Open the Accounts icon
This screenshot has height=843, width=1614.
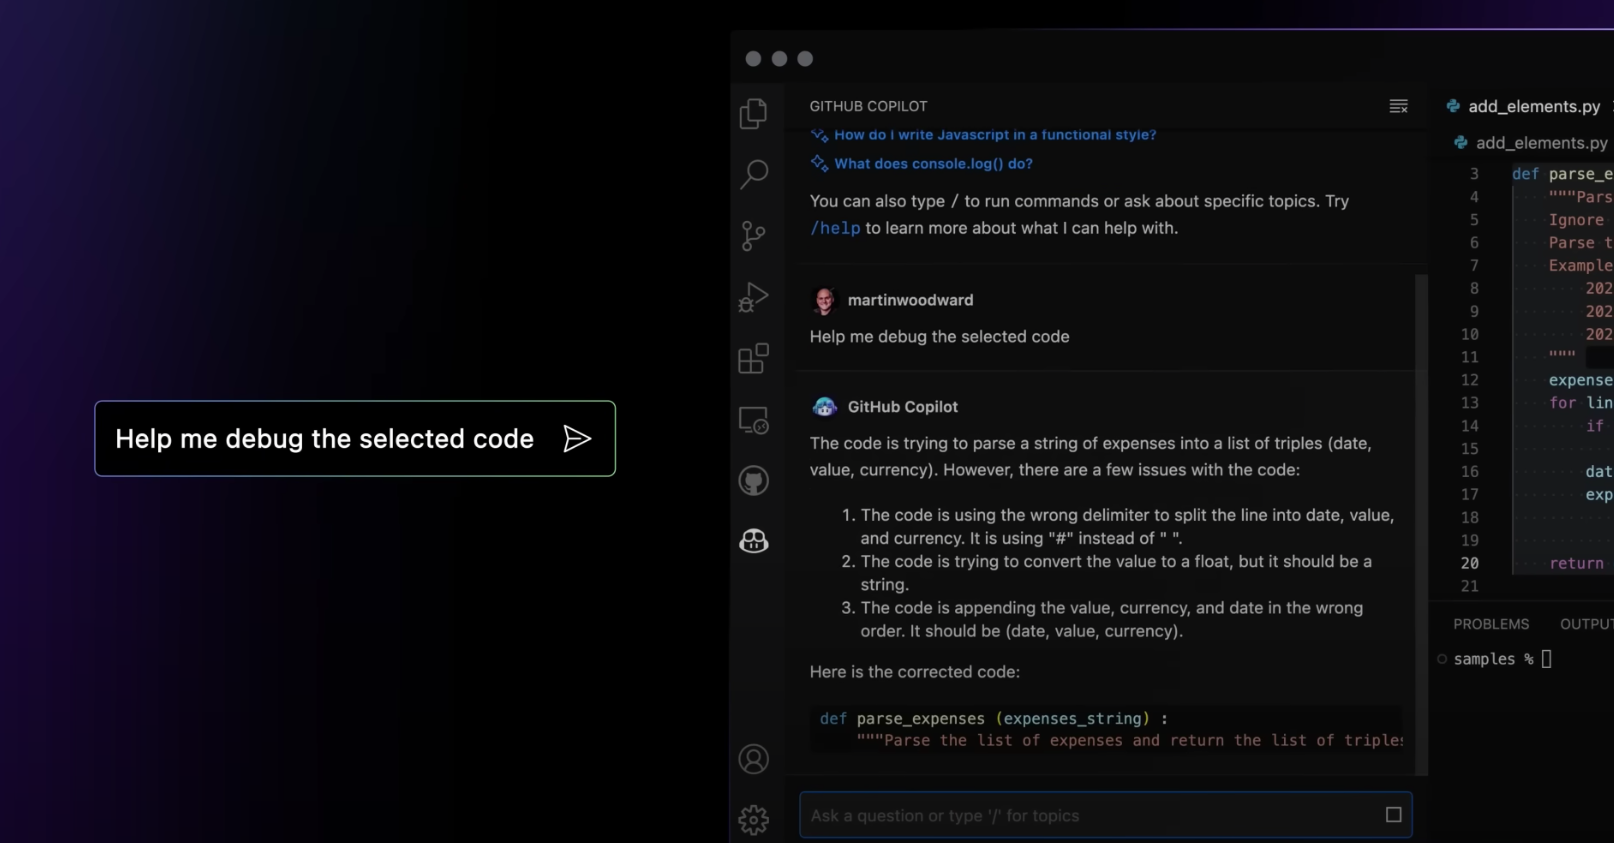754,759
